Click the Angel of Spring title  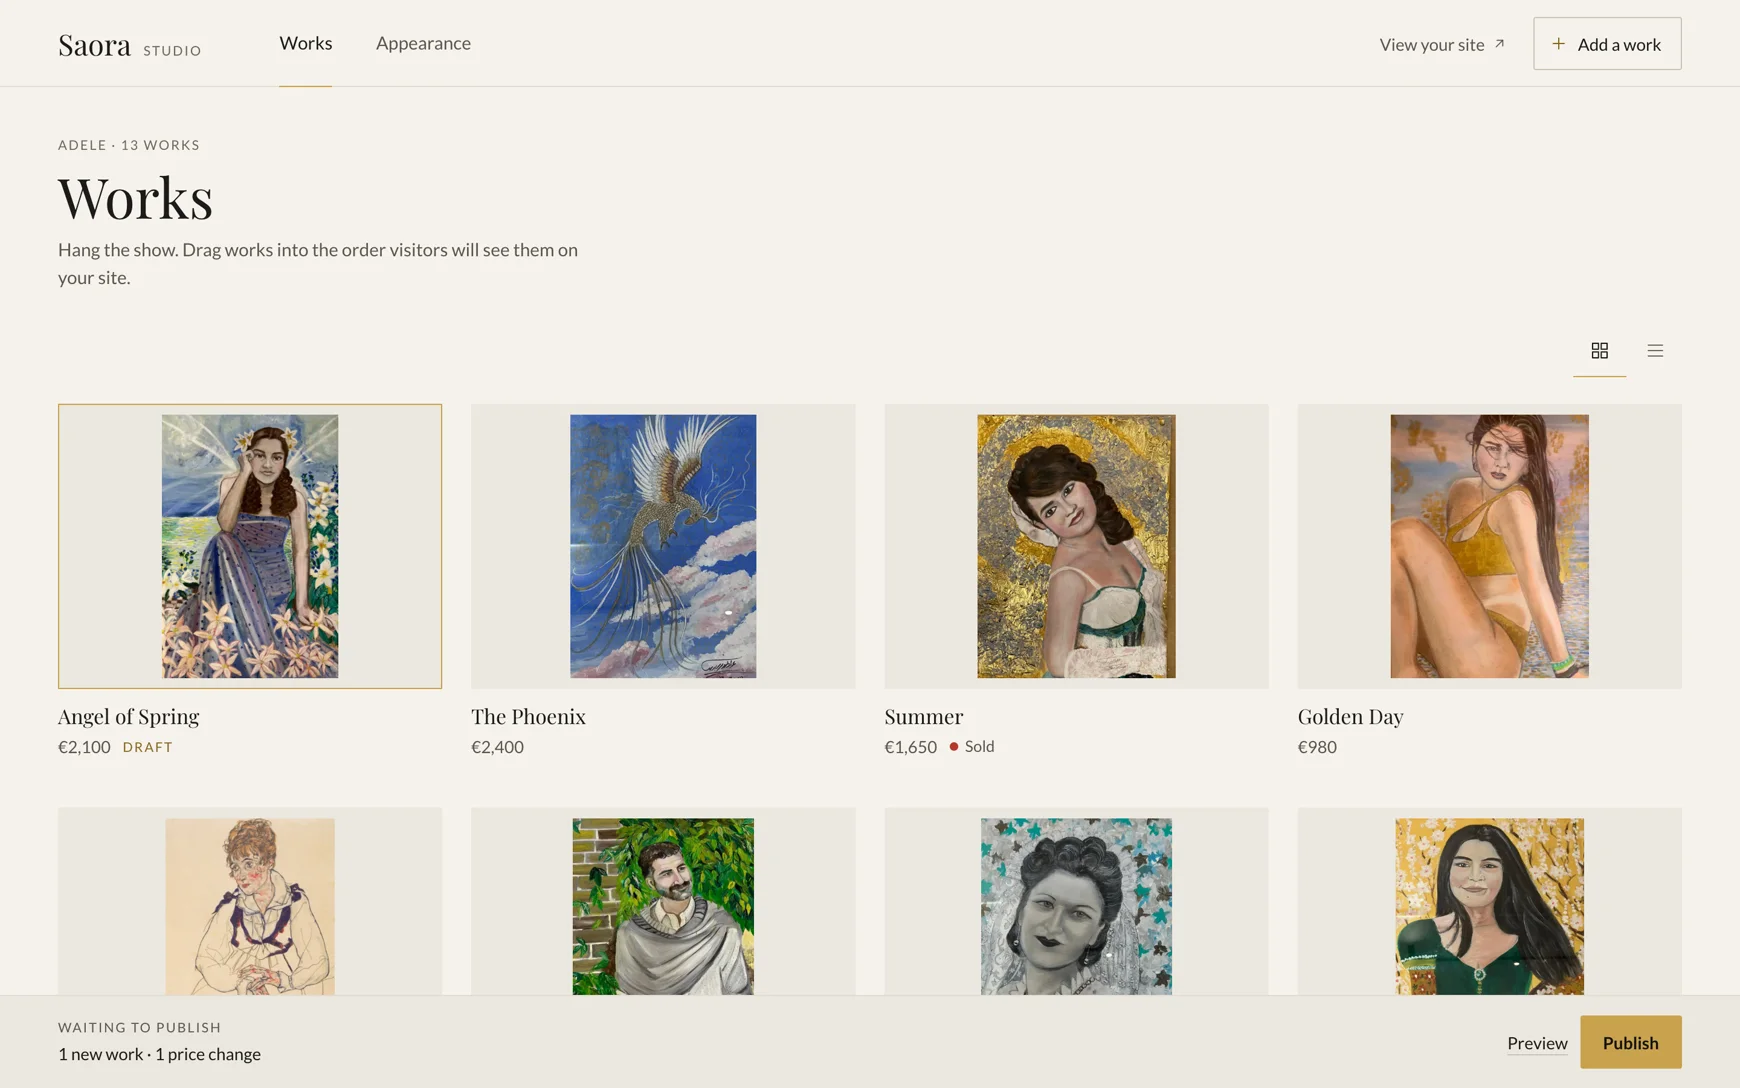(128, 716)
